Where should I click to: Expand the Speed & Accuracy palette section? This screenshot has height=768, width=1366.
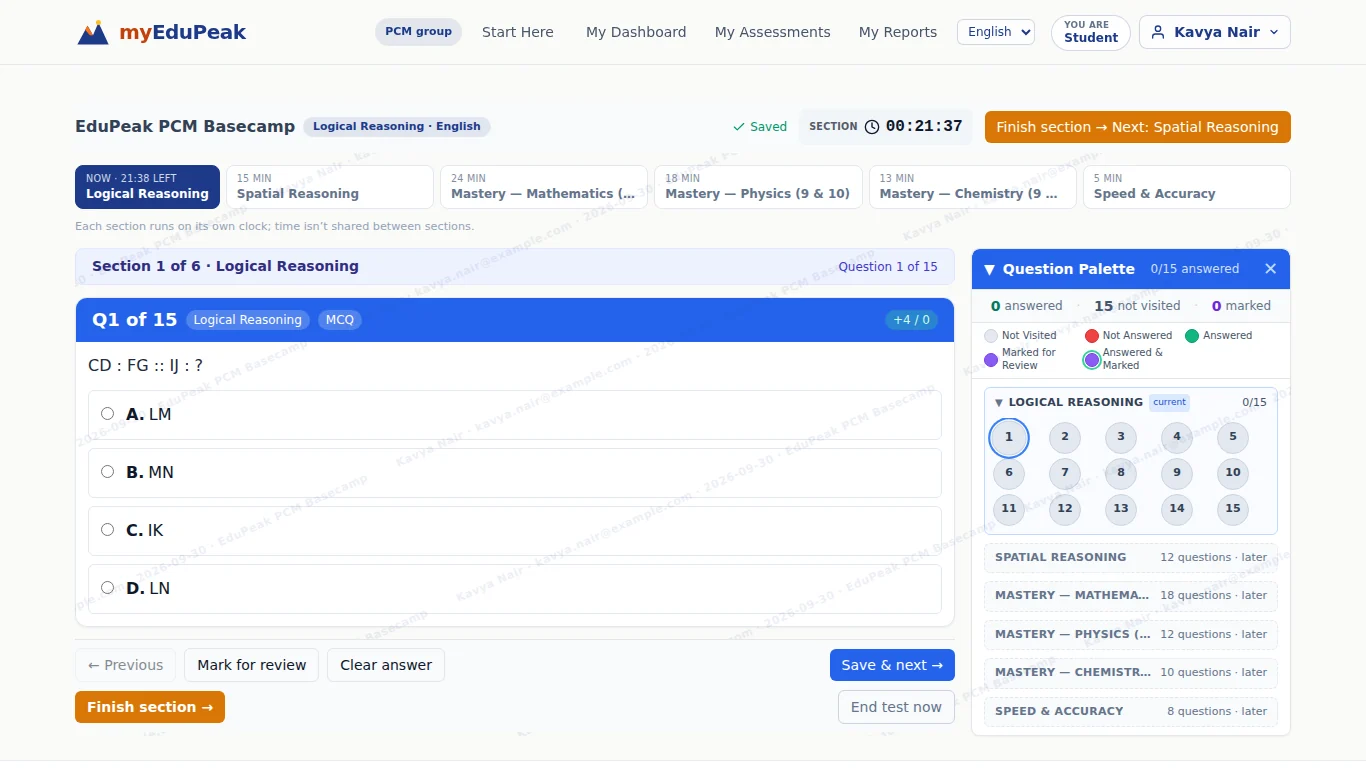tap(1131, 711)
